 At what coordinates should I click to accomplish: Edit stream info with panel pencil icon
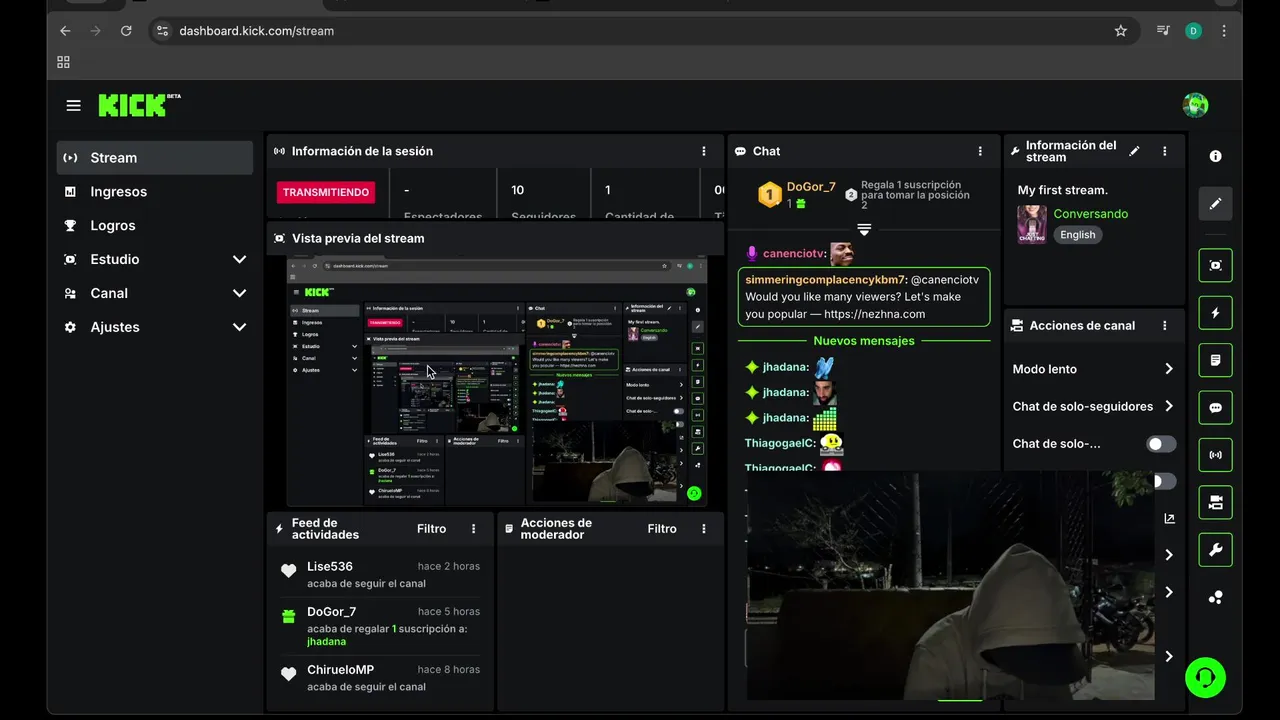[1134, 151]
